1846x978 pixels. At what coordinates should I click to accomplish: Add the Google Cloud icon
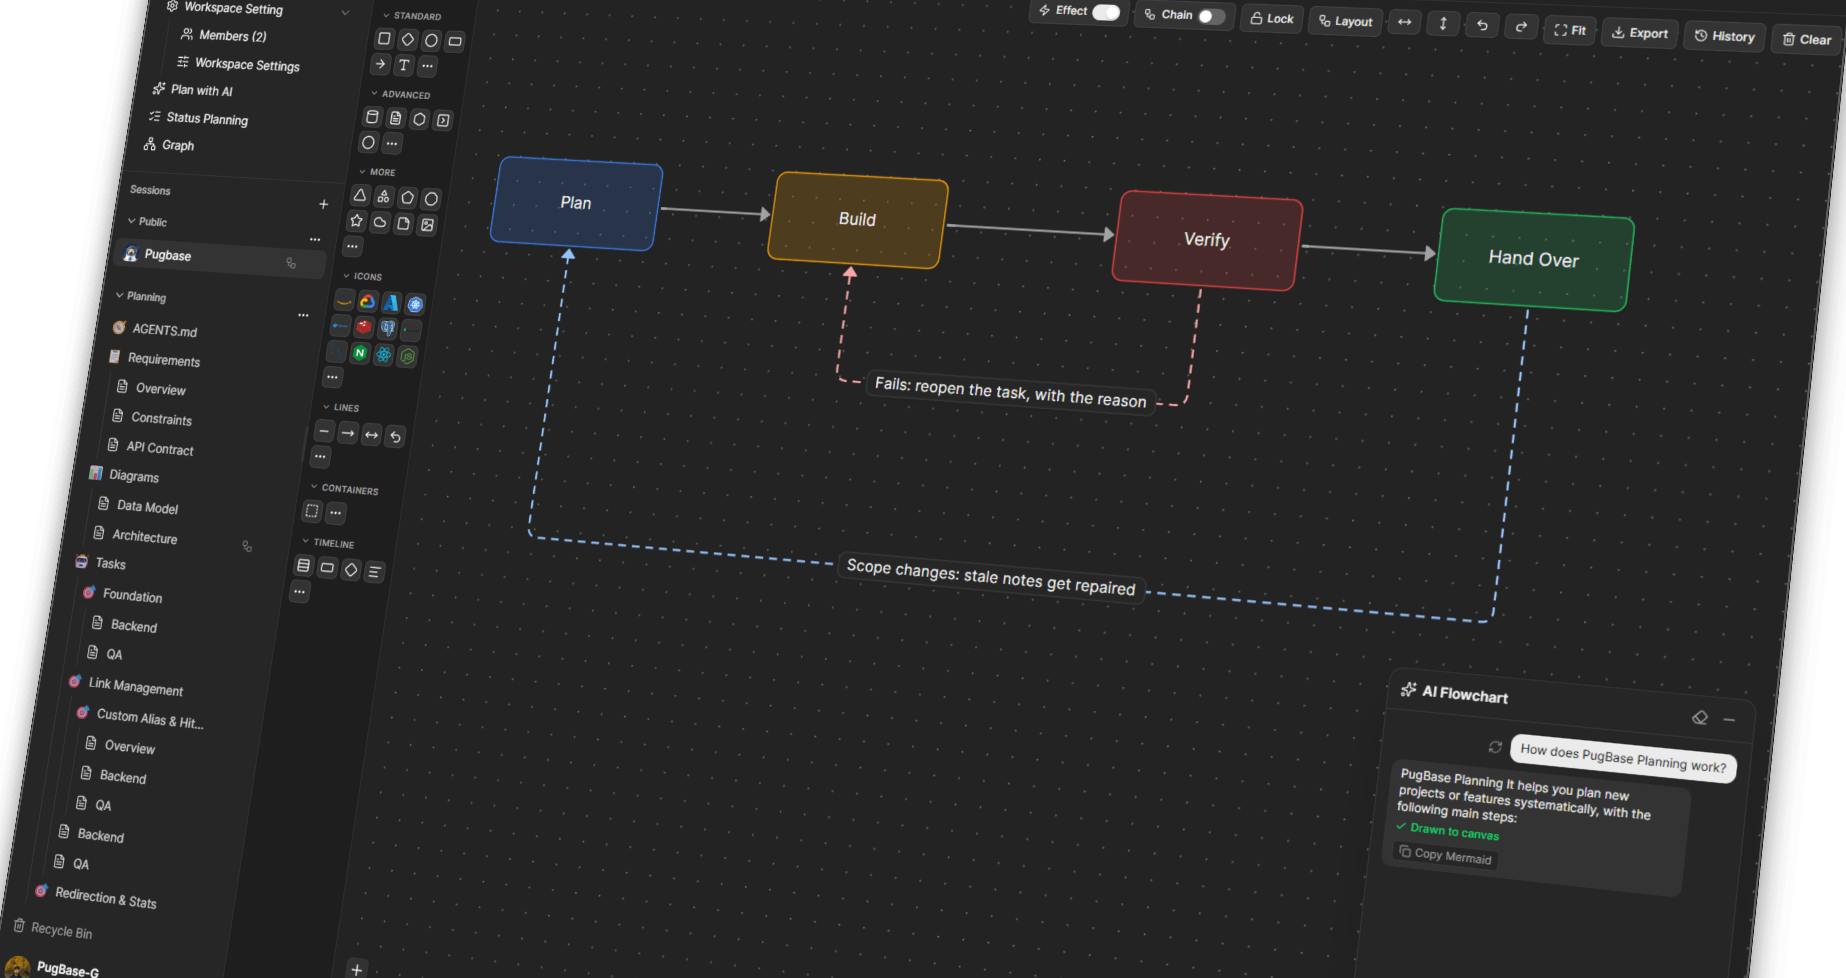tap(368, 301)
